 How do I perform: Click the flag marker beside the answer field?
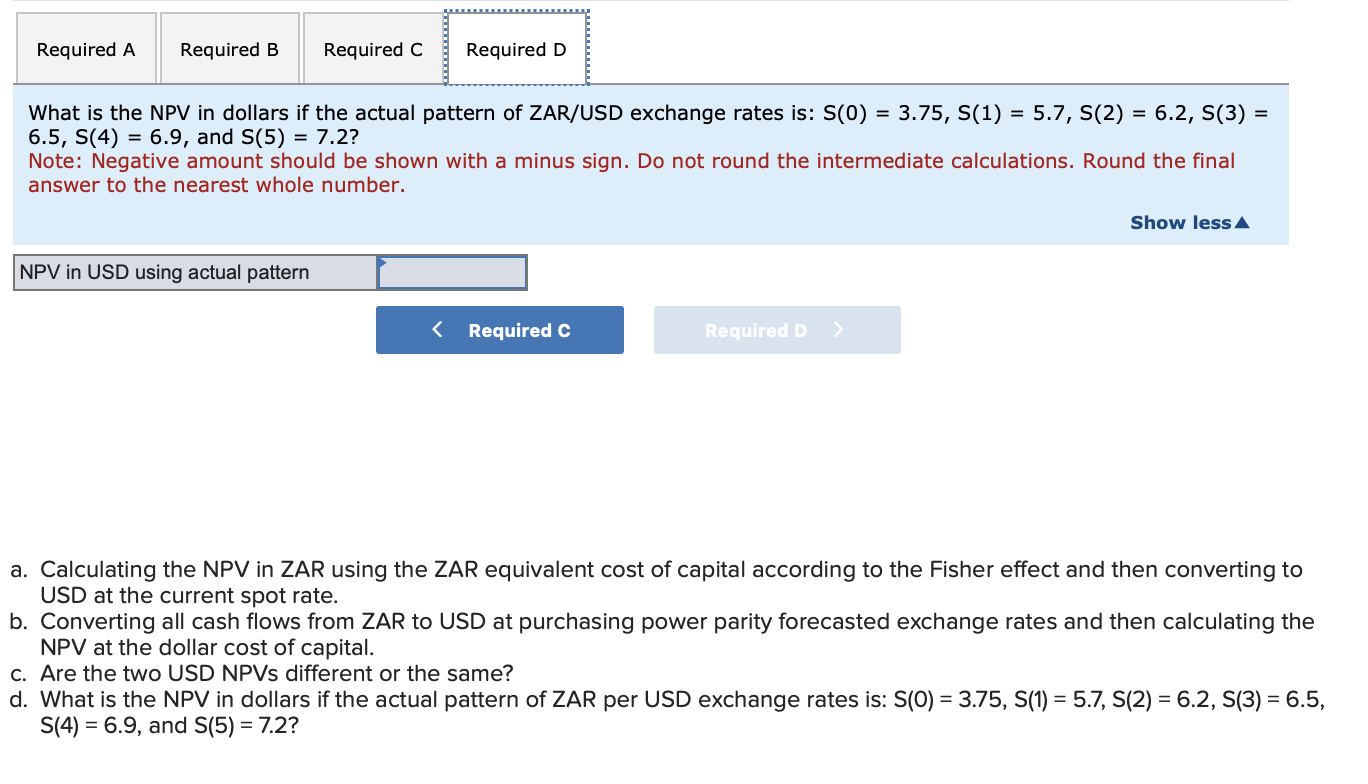coord(381,264)
